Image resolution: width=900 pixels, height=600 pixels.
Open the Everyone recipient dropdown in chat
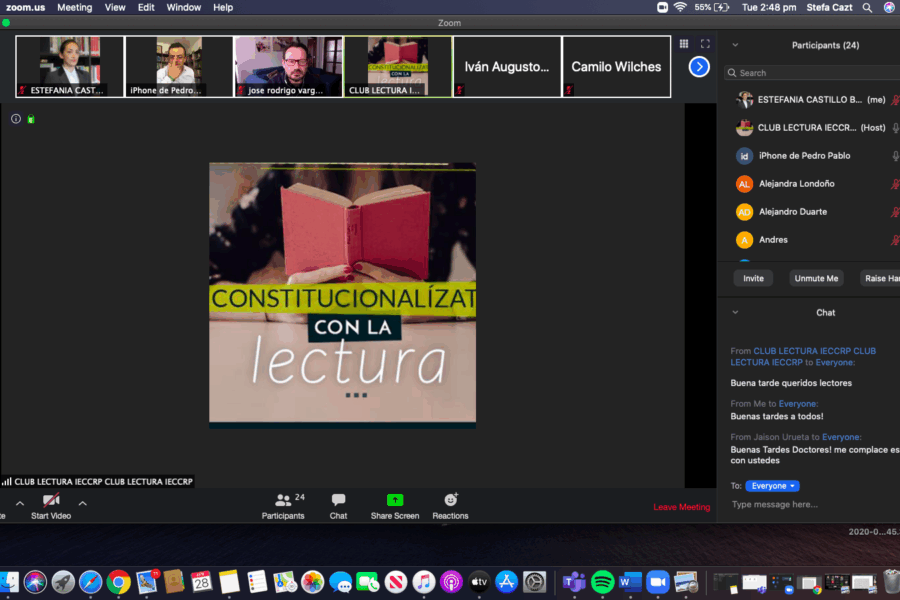point(772,486)
